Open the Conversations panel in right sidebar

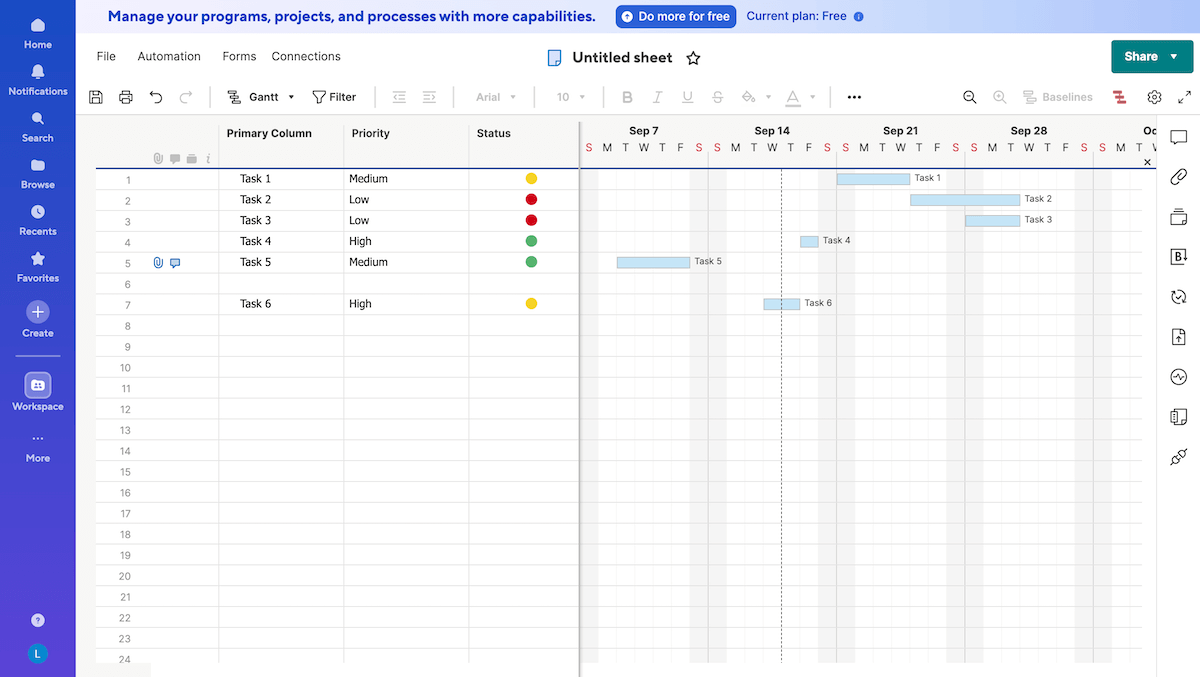point(1178,137)
